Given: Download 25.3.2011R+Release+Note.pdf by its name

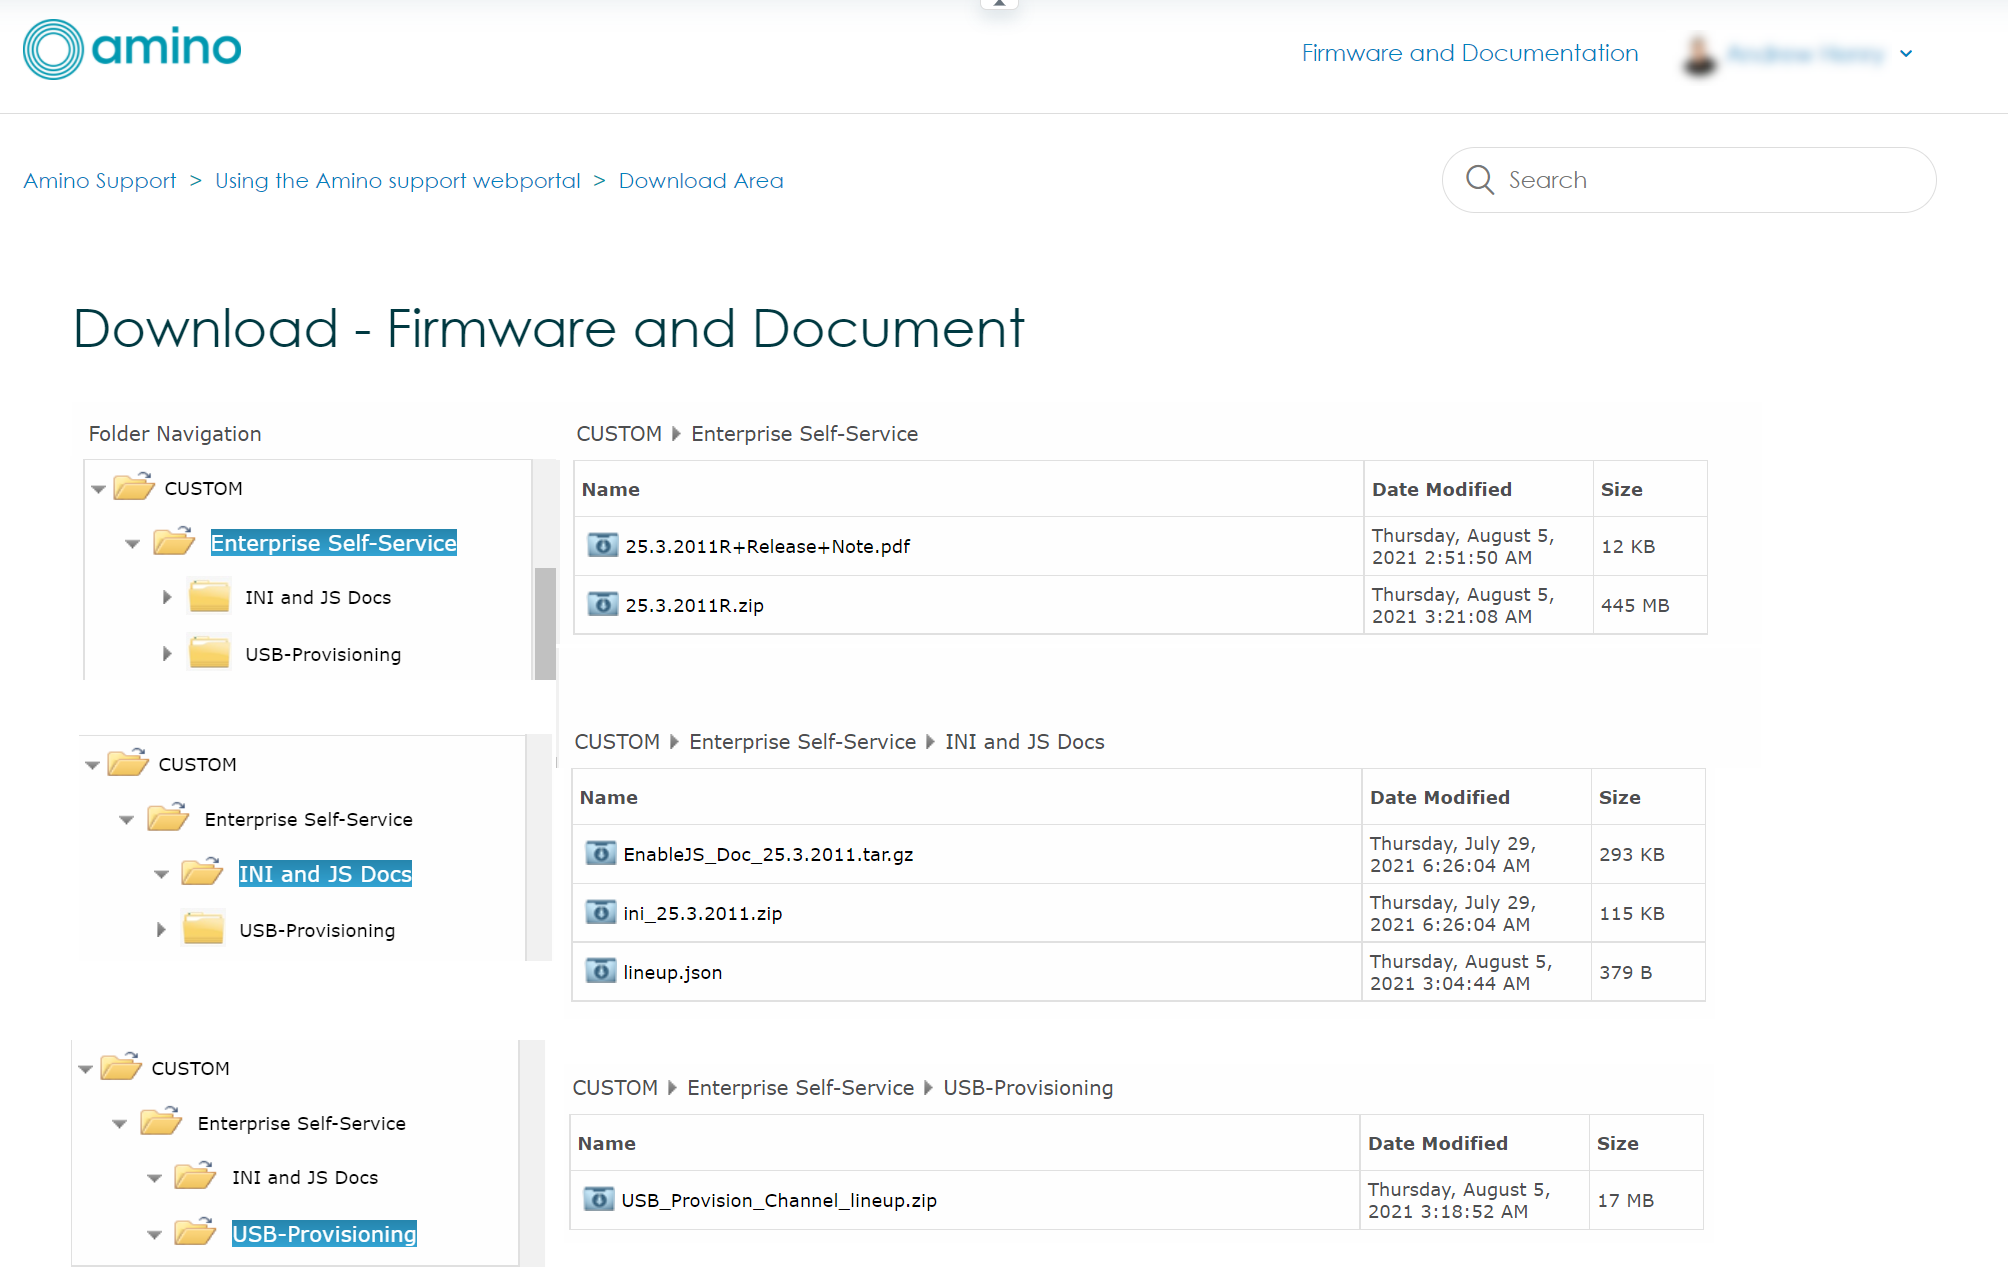Looking at the screenshot, I should click(768, 547).
